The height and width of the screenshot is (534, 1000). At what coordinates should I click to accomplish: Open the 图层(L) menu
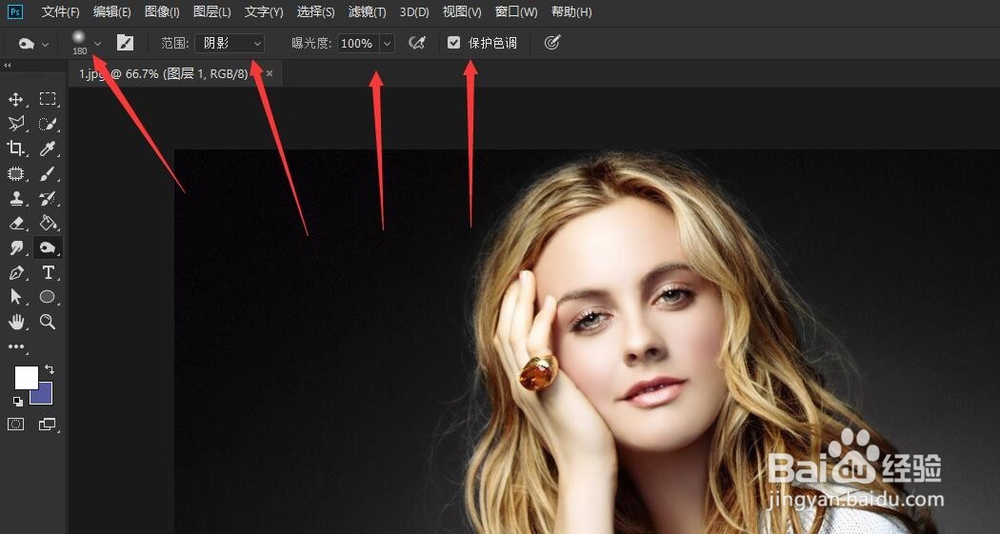click(212, 12)
